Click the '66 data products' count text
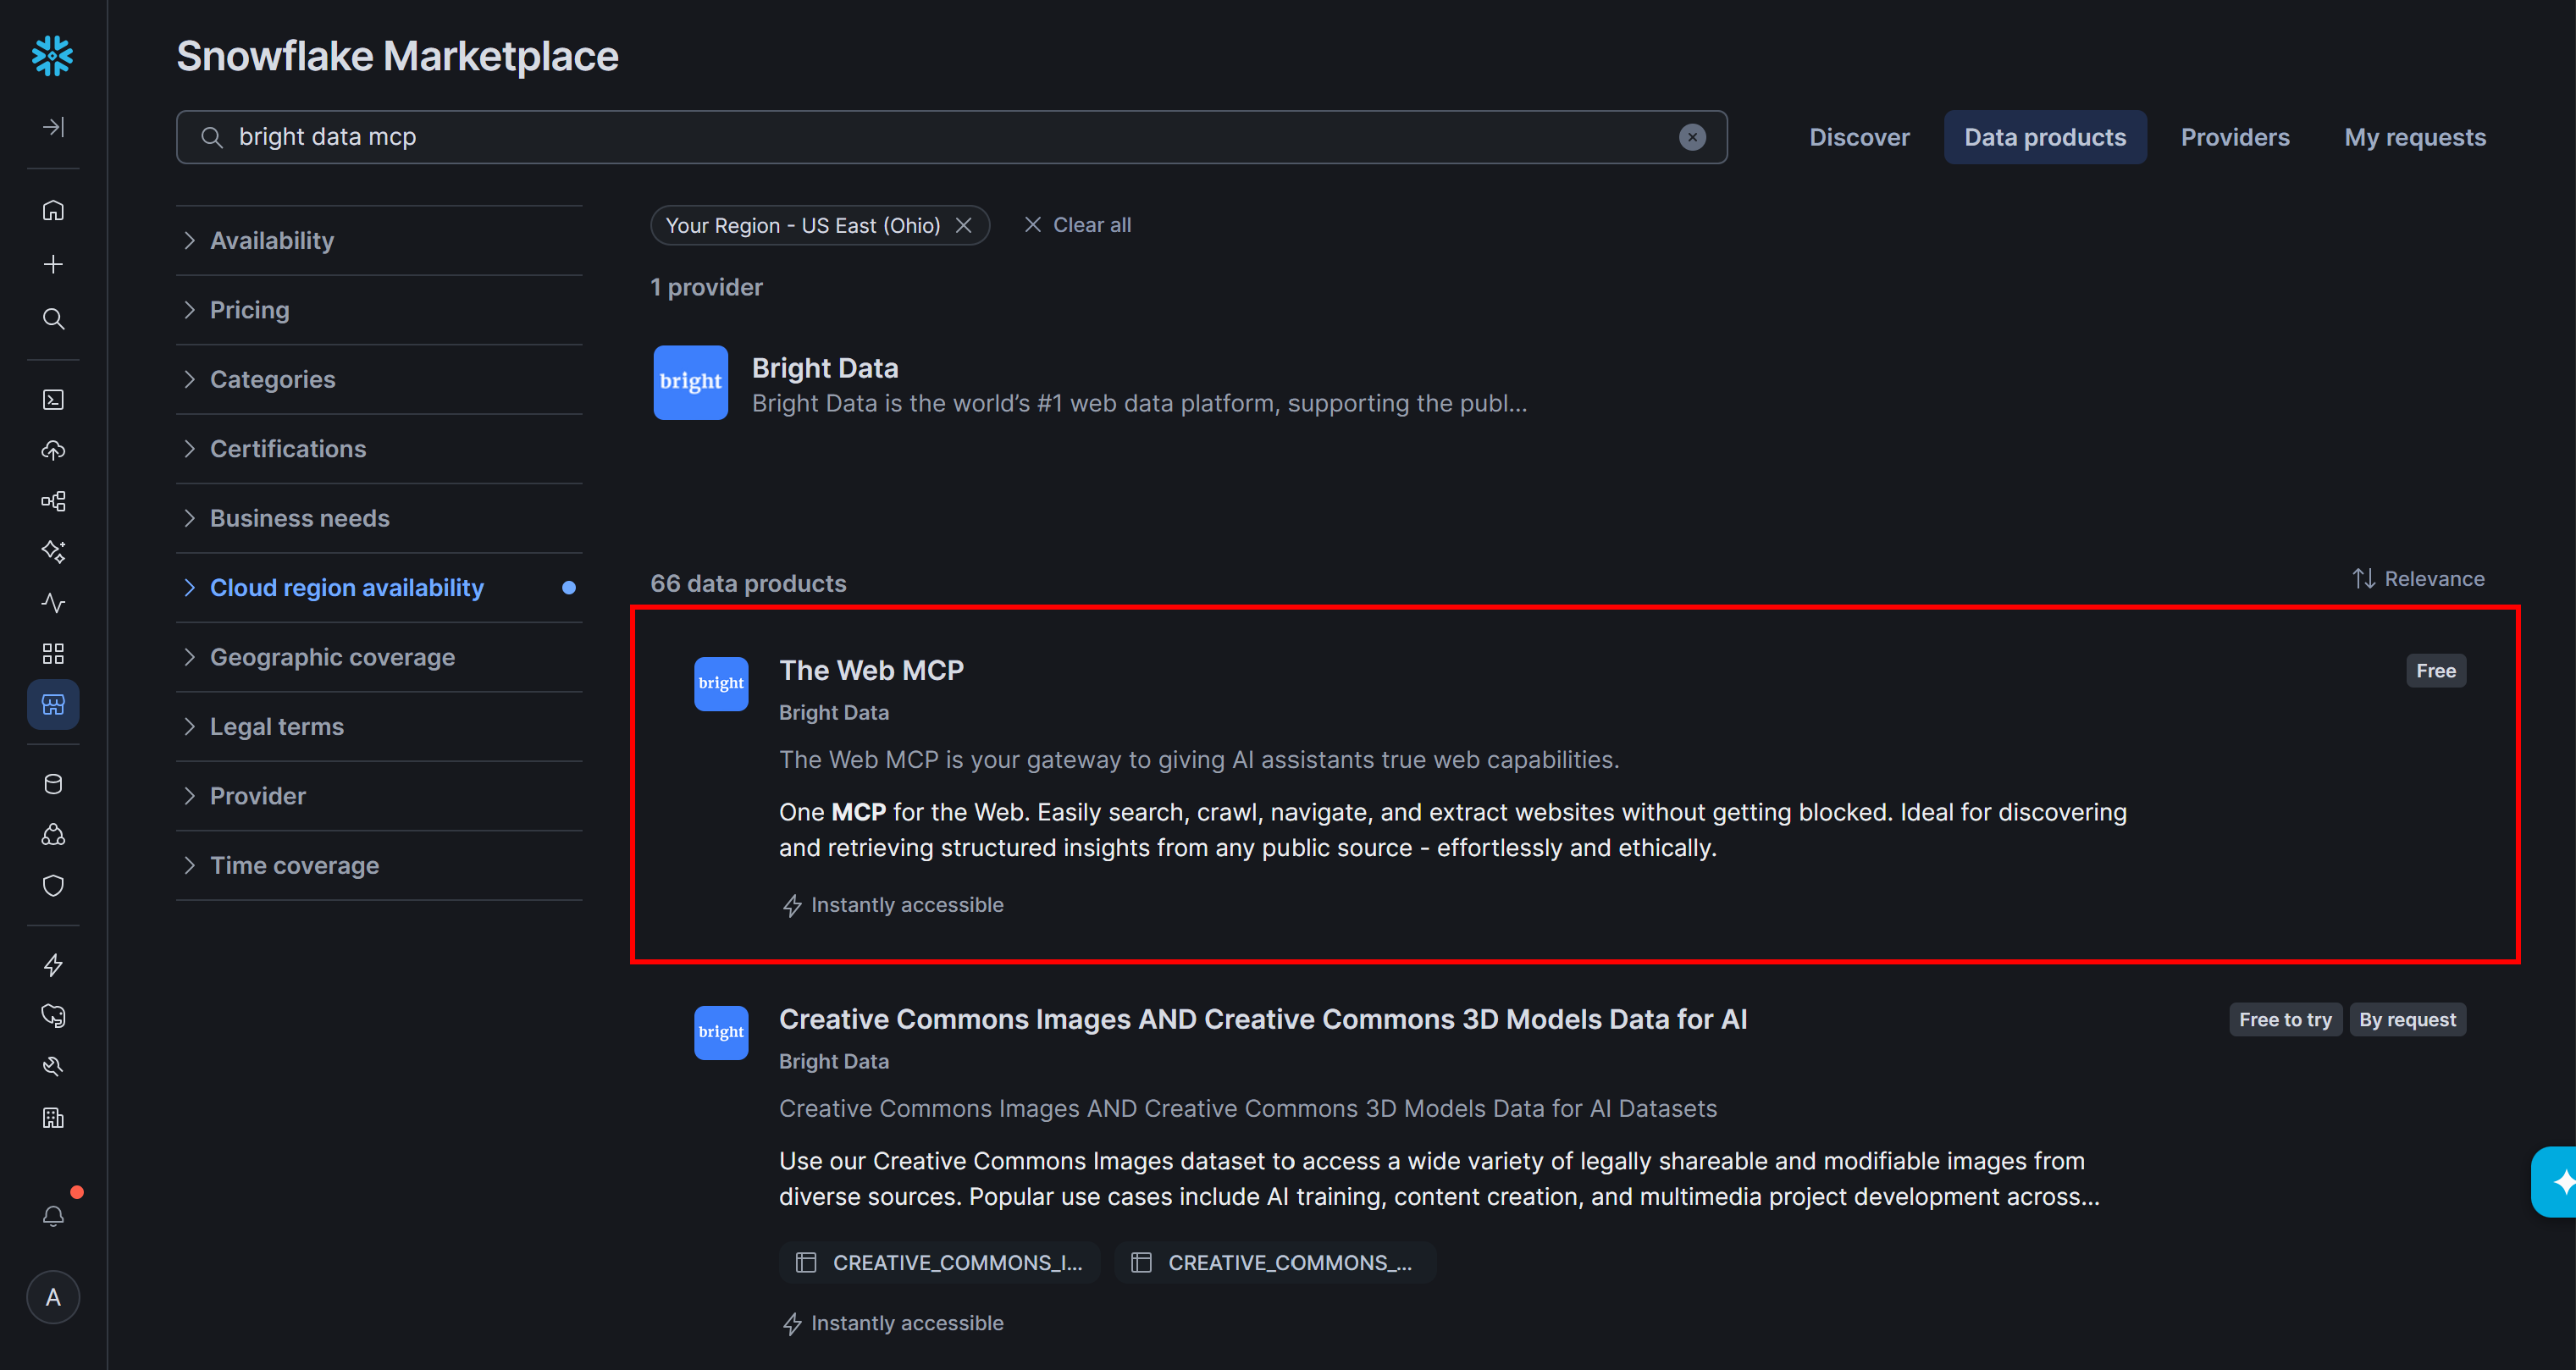This screenshot has height=1370, width=2576. 748,583
